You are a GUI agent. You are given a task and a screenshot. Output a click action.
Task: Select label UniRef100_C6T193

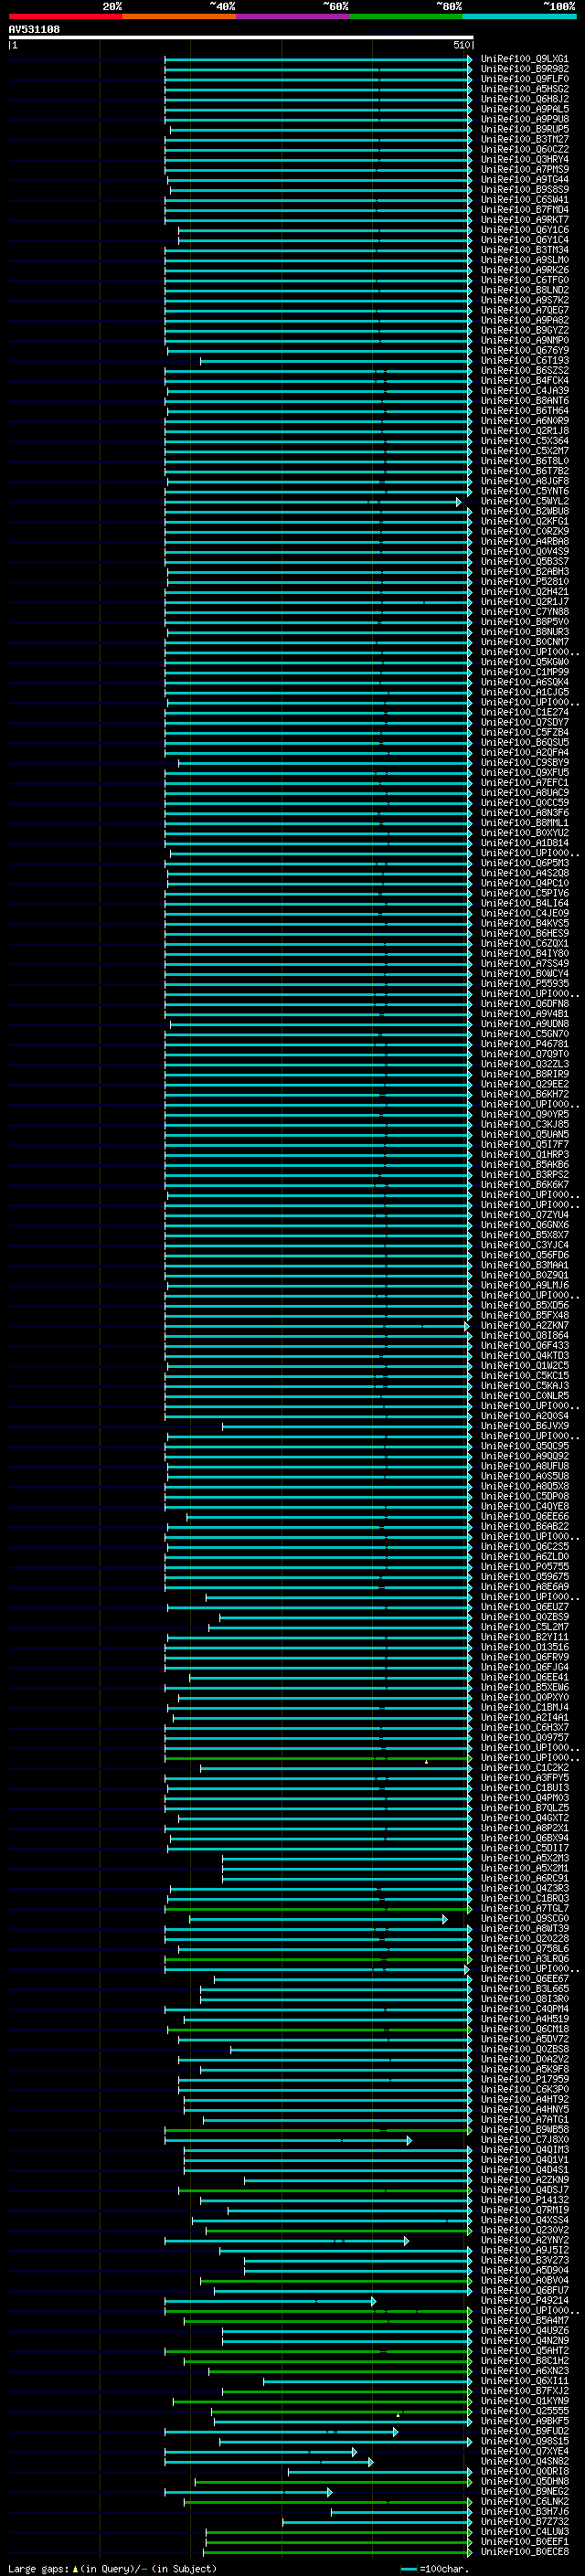click(x=525, y=361)
